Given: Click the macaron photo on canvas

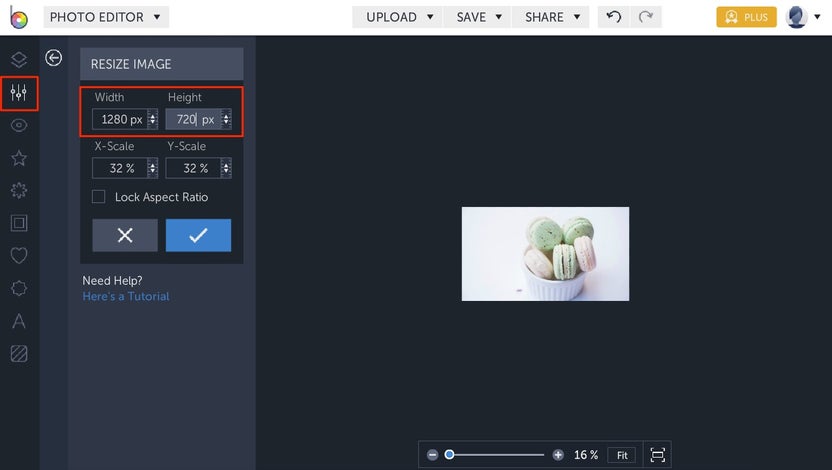Looking at the screenshot, I should [545, 254].
